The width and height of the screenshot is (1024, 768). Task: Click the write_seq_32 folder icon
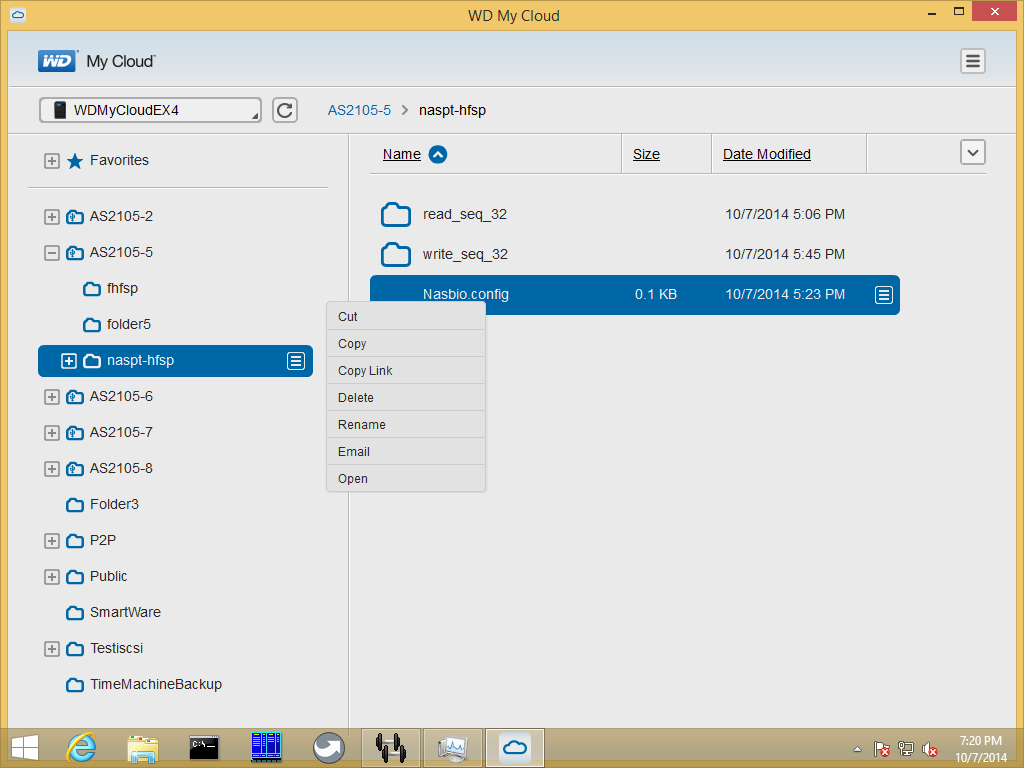[x=396, y=255]
